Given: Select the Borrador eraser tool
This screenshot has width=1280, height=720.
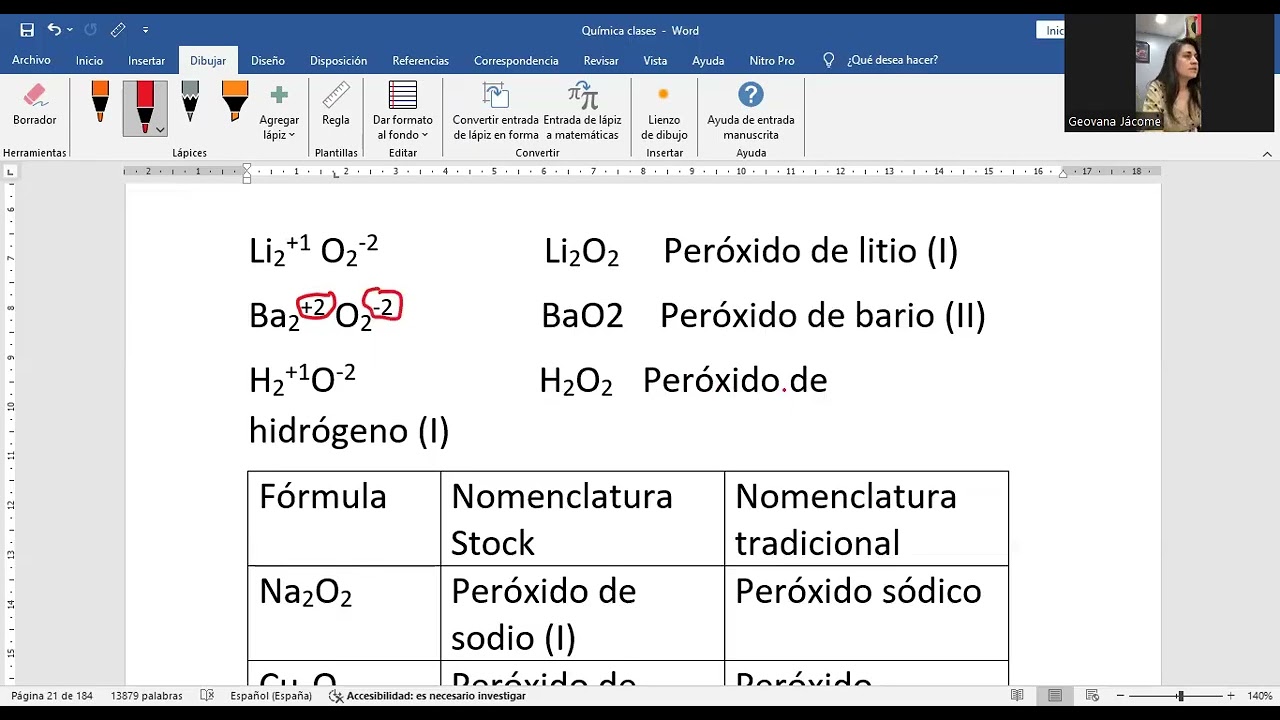Looking at the screenshot, I should pos(35,105).
